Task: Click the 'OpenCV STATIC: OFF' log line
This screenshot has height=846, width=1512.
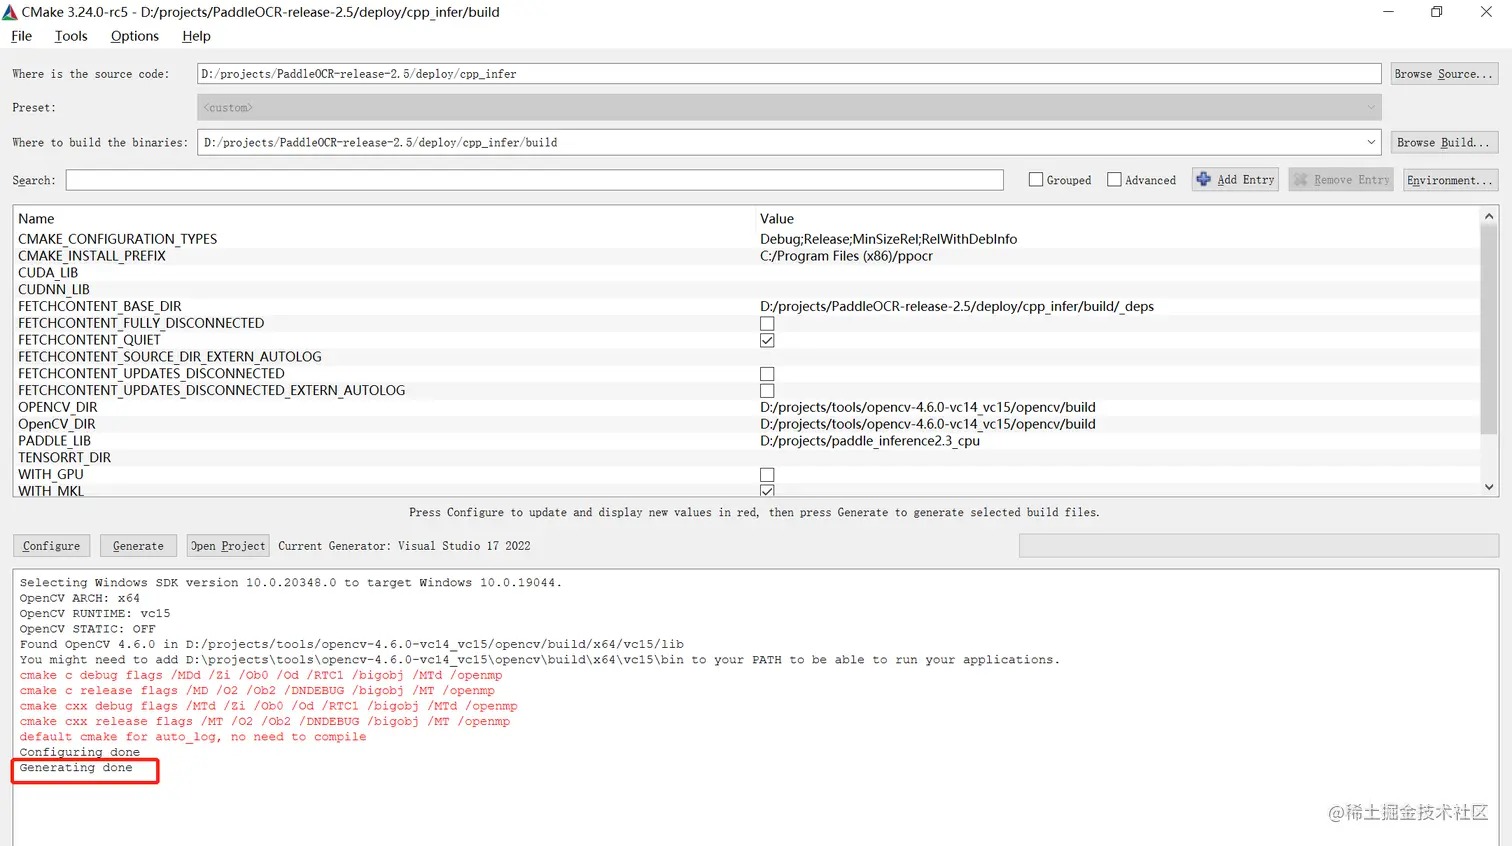Action: pos(88,629)
